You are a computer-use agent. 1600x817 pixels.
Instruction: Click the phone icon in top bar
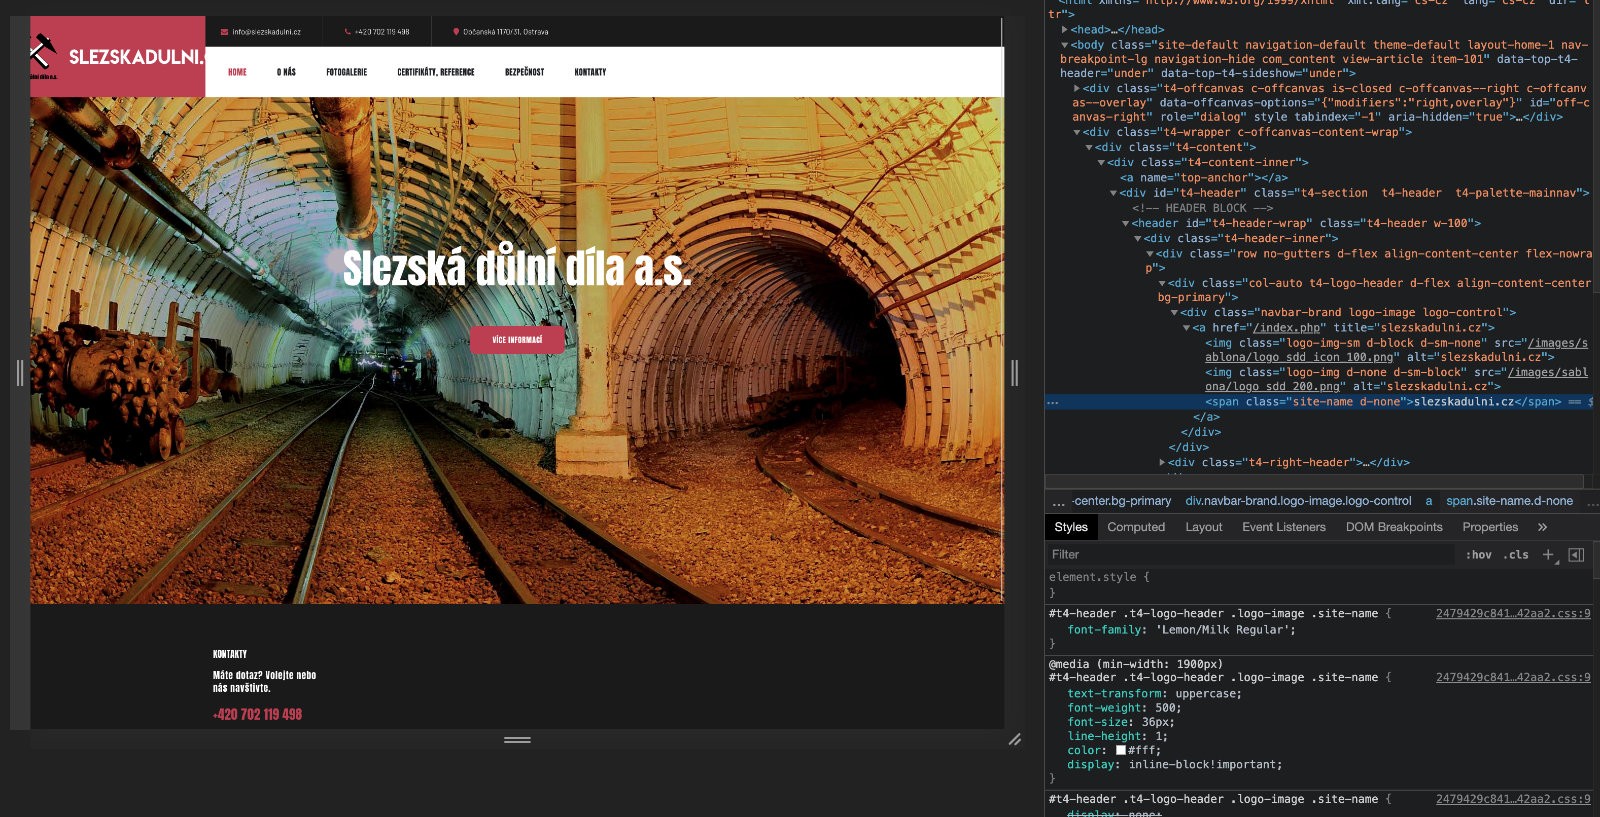click(x=348, y=32)
